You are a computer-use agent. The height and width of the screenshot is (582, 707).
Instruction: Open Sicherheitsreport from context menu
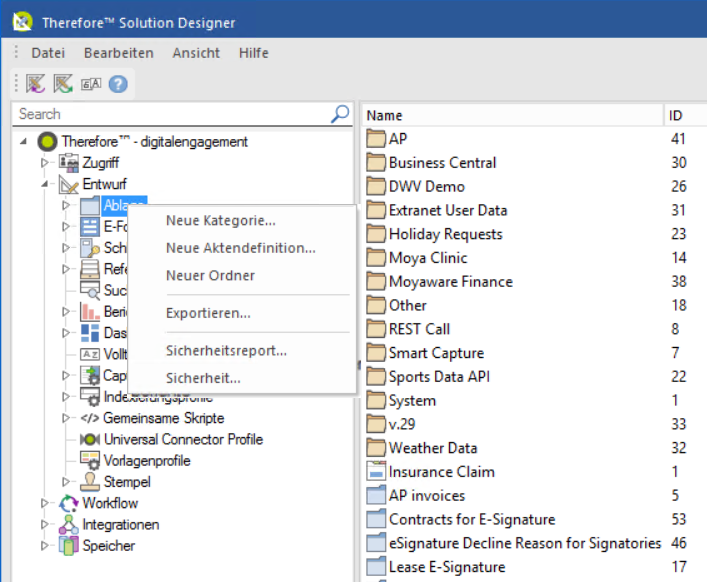[243, 351]
